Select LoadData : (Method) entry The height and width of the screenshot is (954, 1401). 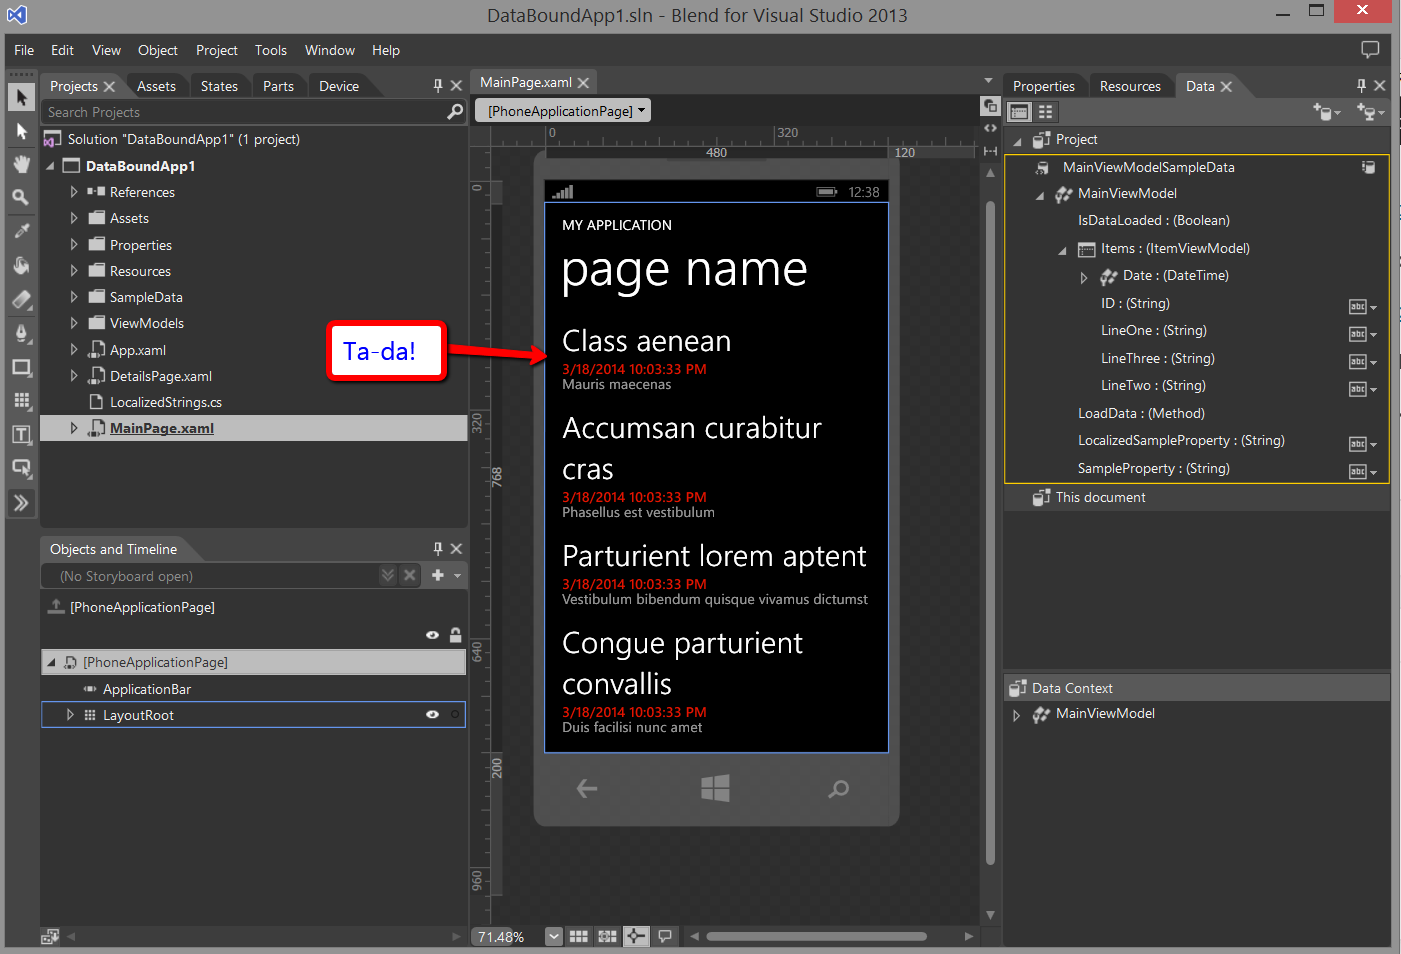[1141, 413]
